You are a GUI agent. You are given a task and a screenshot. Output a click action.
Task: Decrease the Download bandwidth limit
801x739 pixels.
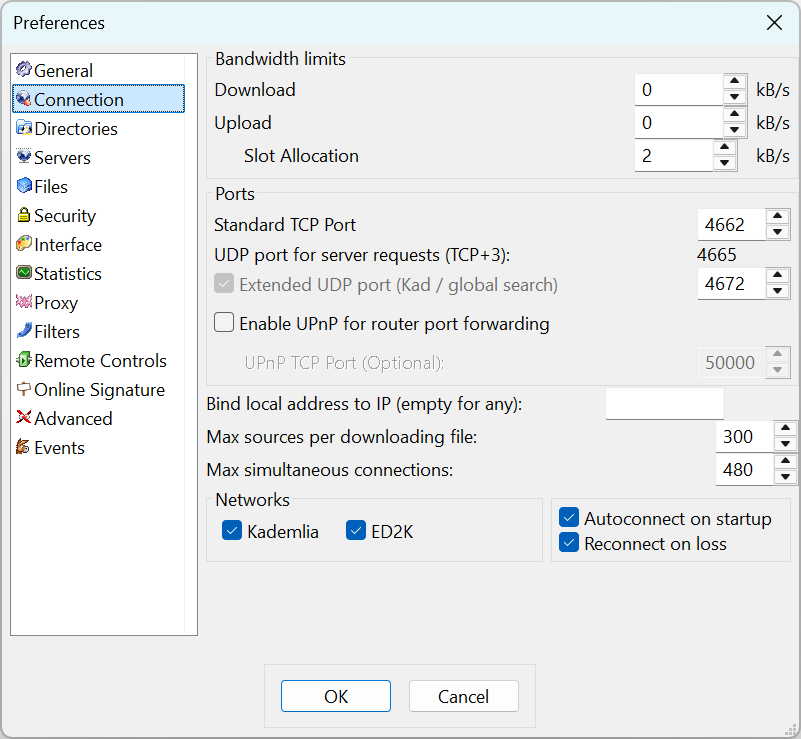[x=735, y=97]
